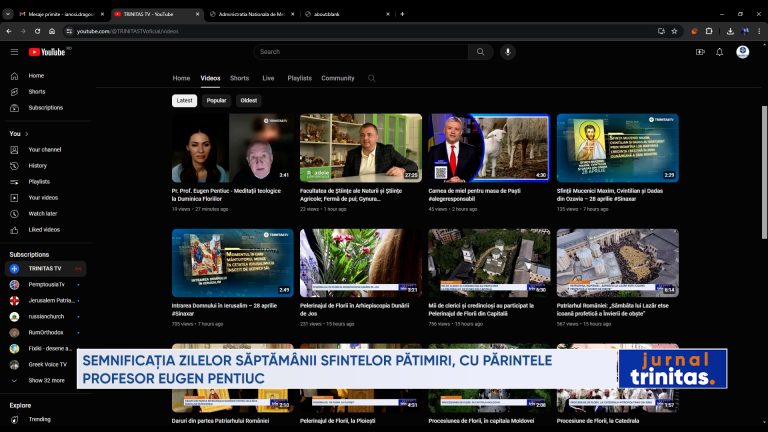Open the browser extensions puzzle icon
The image size is (768, 432).
[709, 31]
